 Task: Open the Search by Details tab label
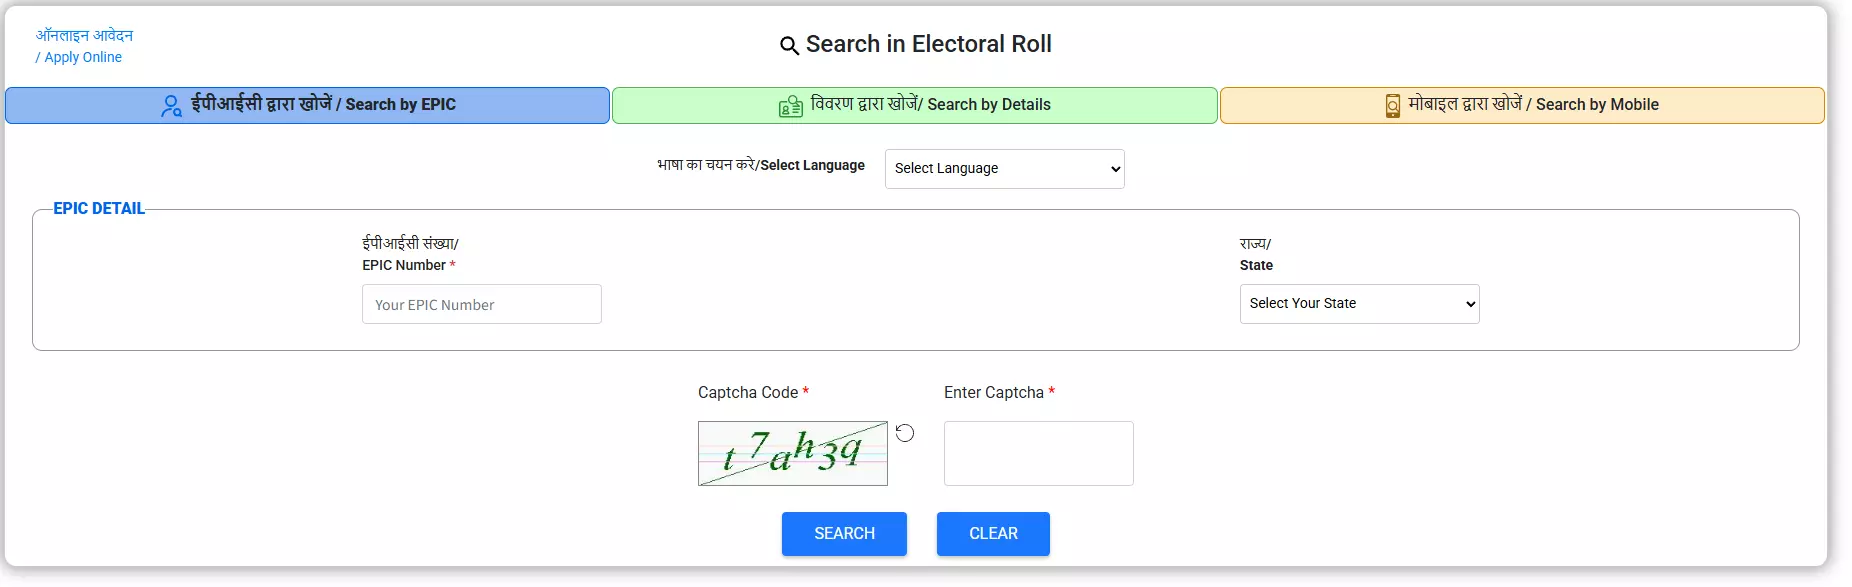930,104
